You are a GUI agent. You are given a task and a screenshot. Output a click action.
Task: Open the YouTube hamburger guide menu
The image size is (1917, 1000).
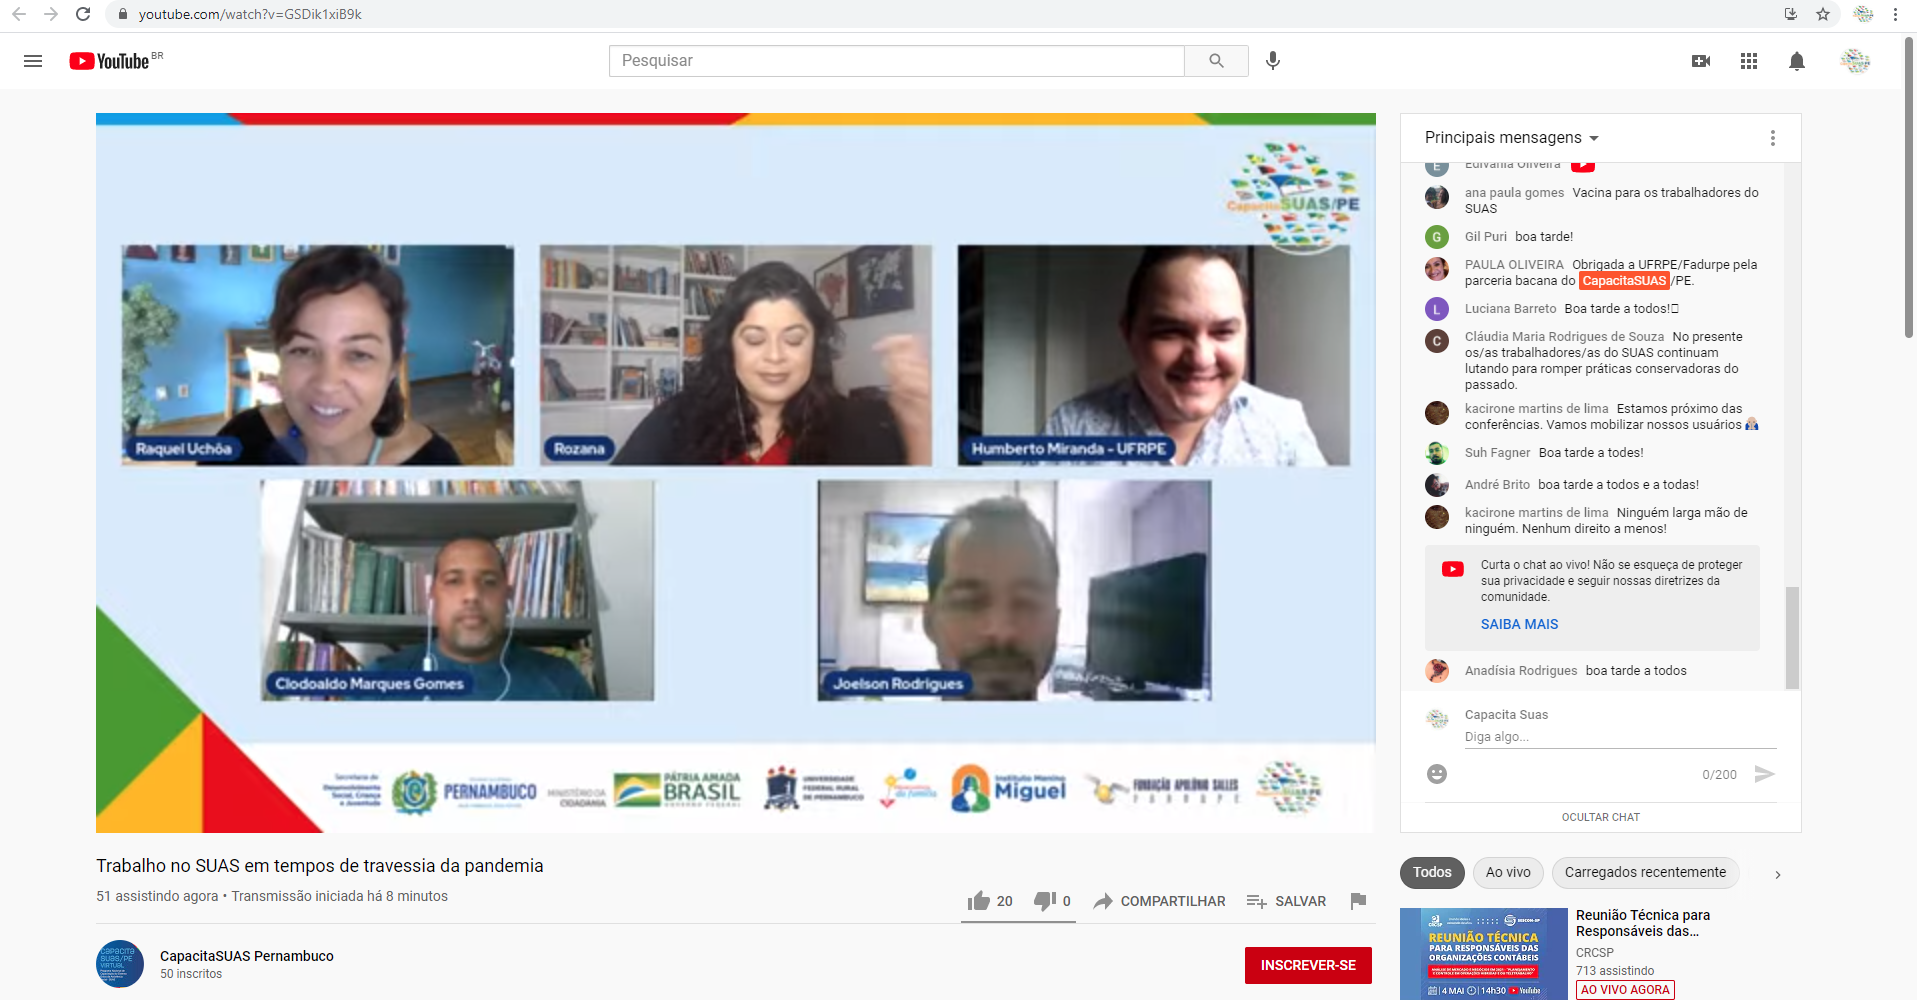(33, 61)
